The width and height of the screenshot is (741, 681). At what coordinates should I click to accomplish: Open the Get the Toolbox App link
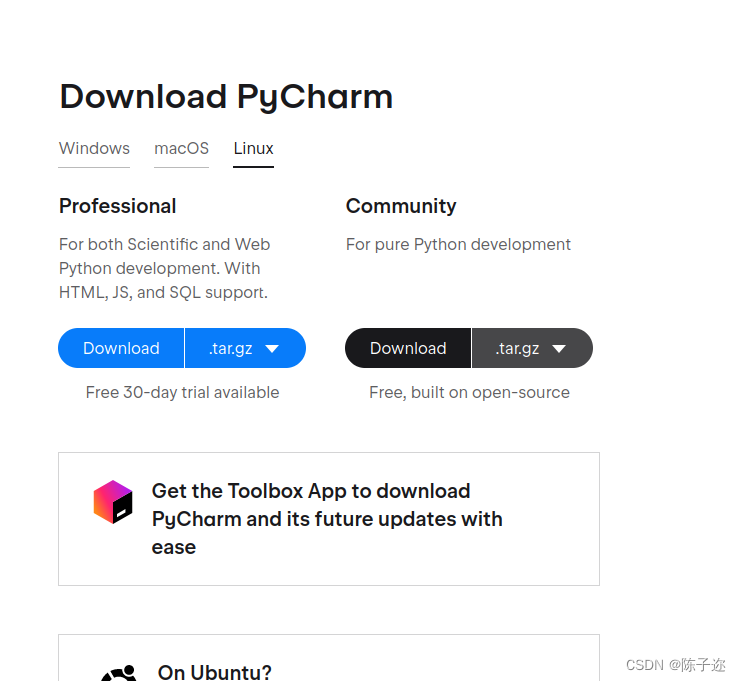pos(327,519)
